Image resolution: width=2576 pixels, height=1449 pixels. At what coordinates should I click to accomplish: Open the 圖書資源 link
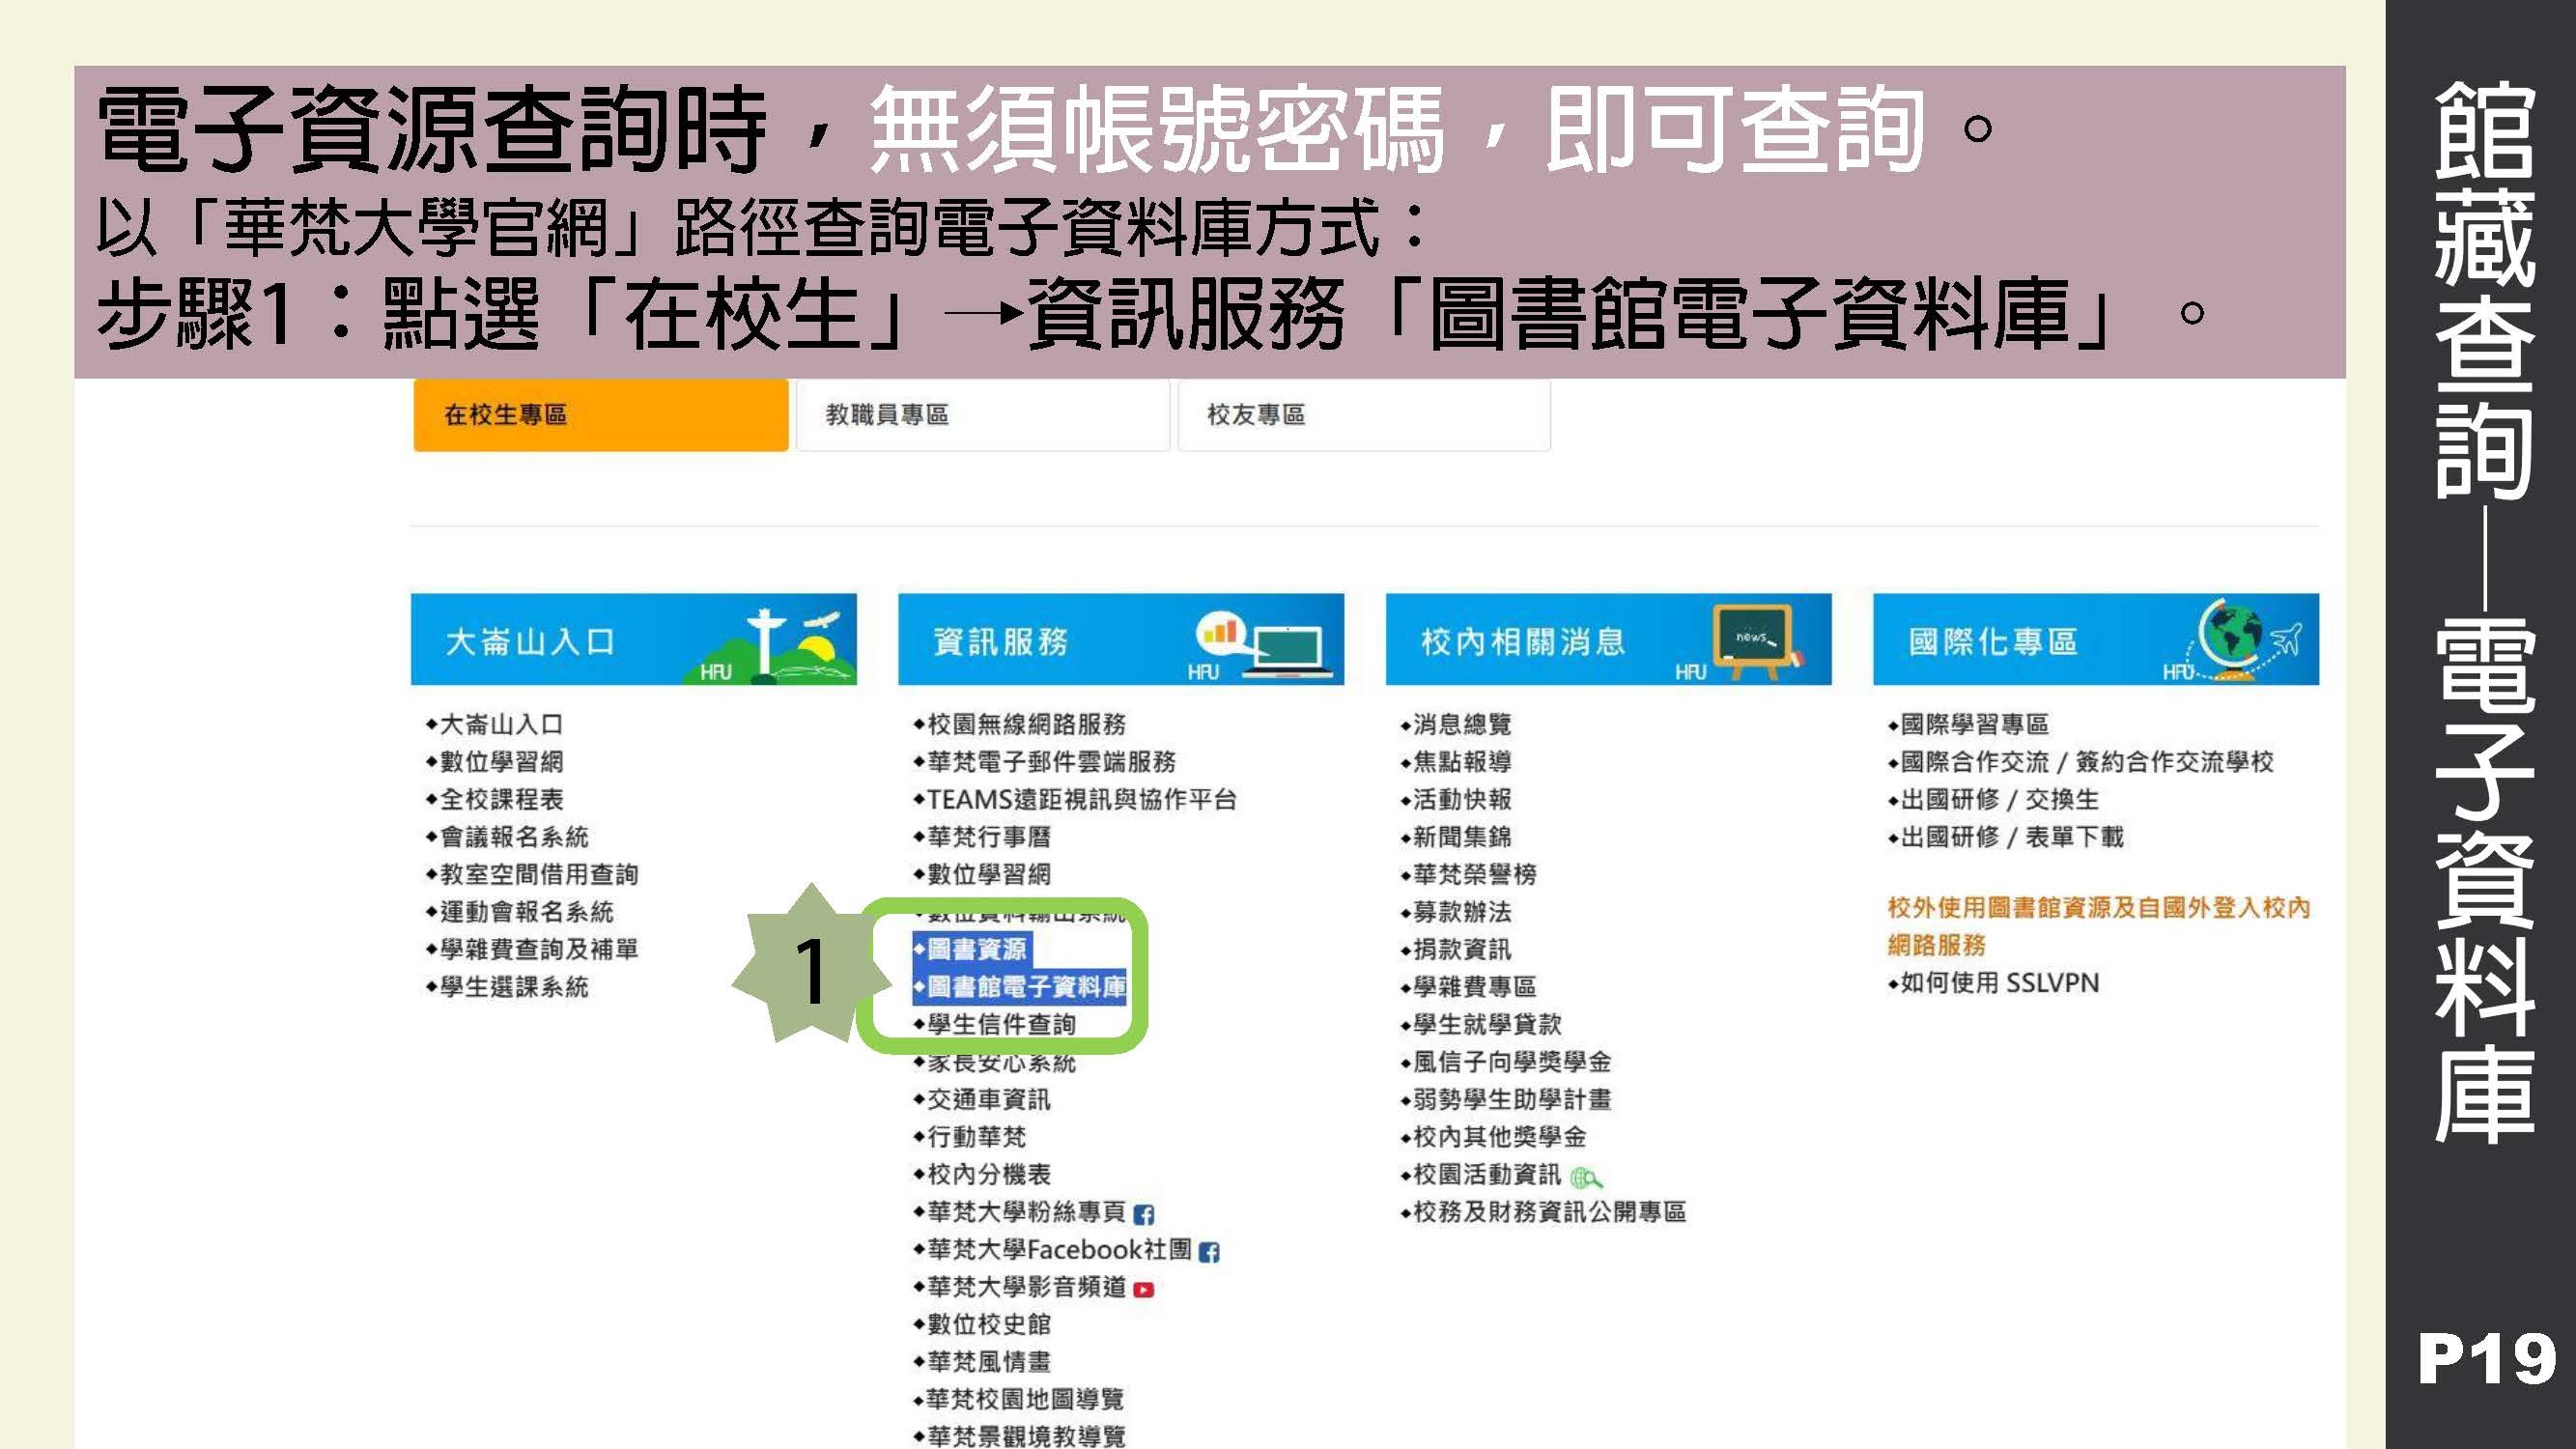tap(977, 949)
